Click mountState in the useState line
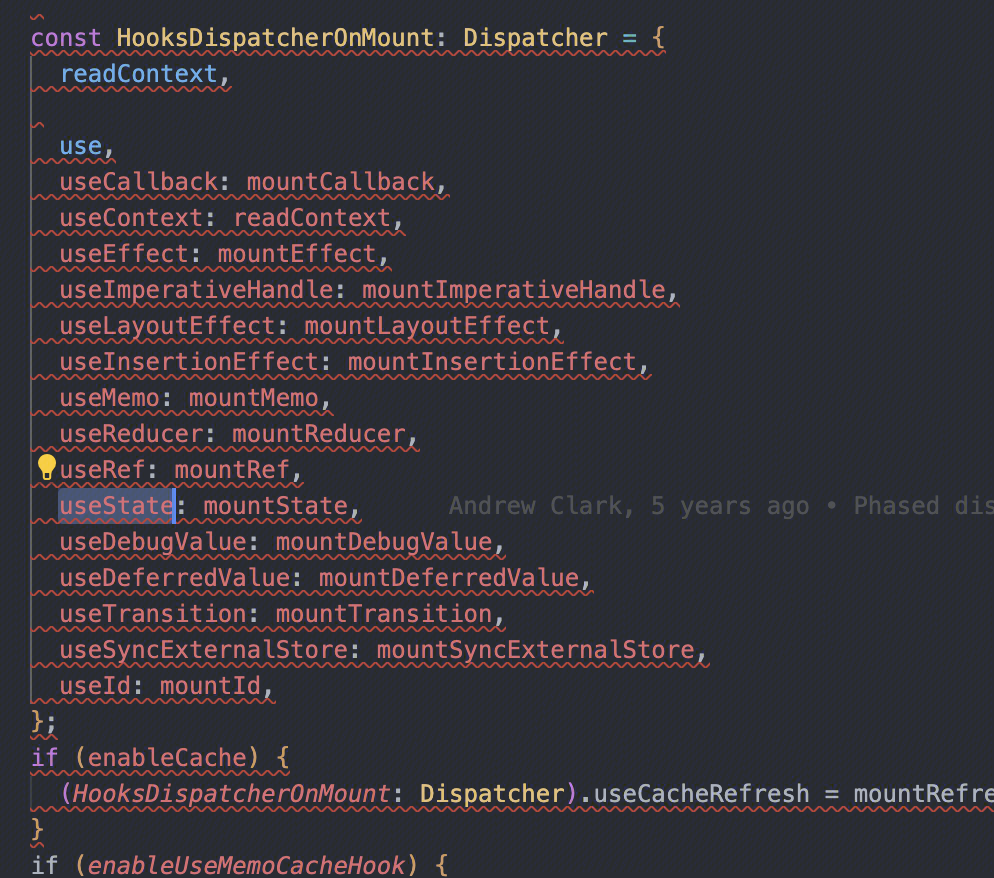 coord(275,506)
